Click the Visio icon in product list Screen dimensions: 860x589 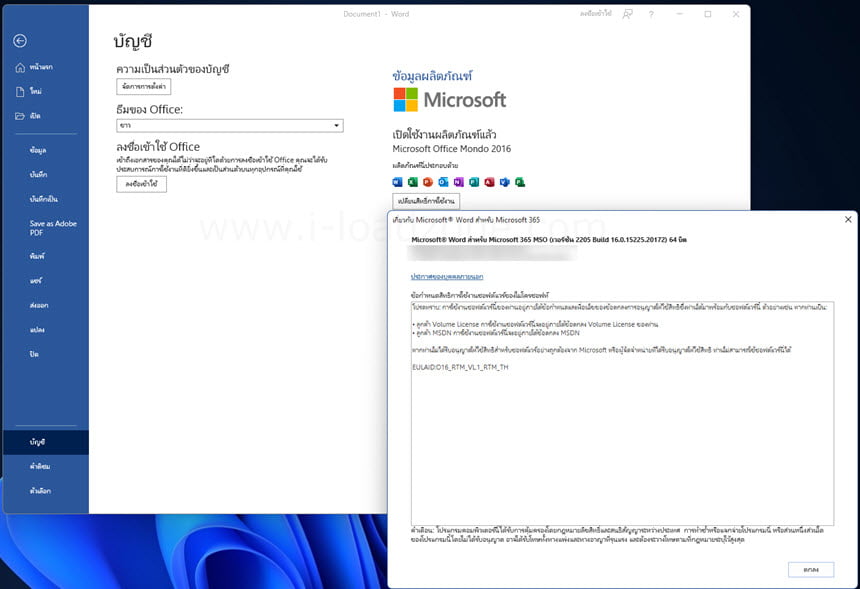(x=505, y=182)
